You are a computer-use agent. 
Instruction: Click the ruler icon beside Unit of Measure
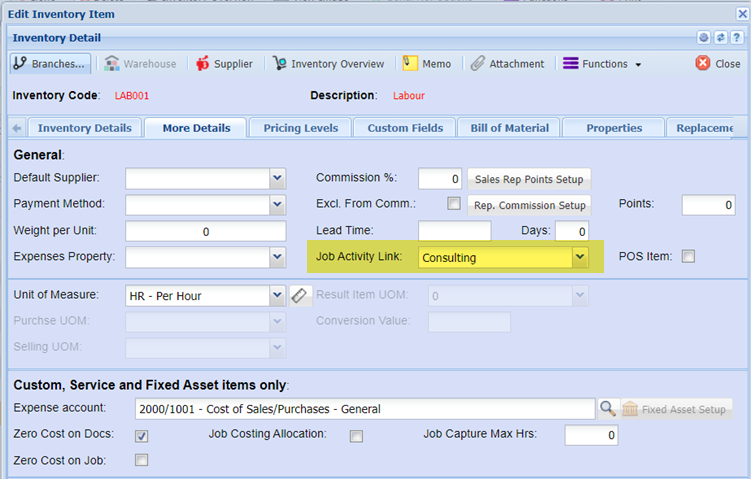300,296
